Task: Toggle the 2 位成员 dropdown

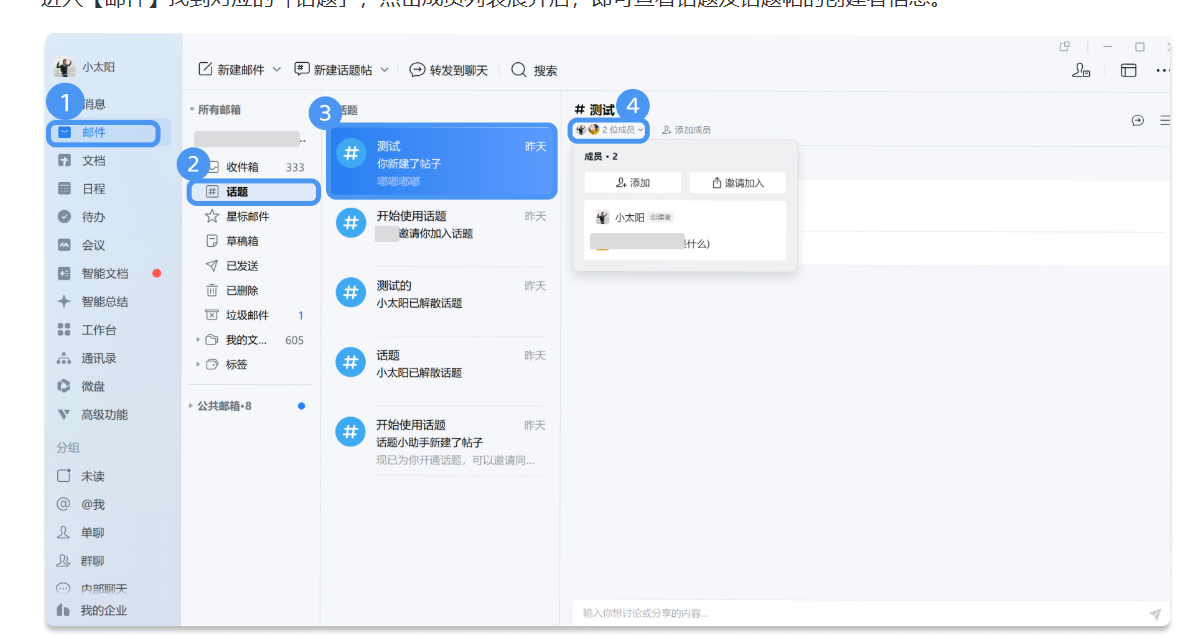Action: (610, 129)
